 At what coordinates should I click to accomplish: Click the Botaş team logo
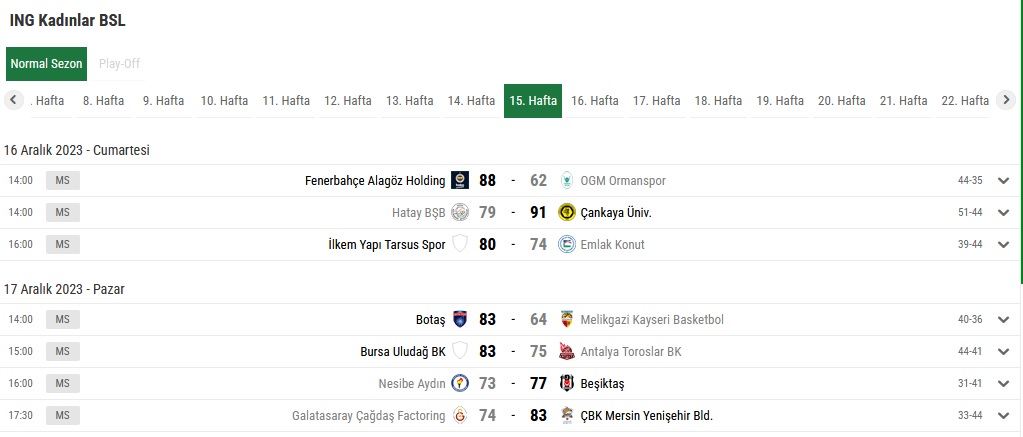pyautogui.click(x=460, y=320)
